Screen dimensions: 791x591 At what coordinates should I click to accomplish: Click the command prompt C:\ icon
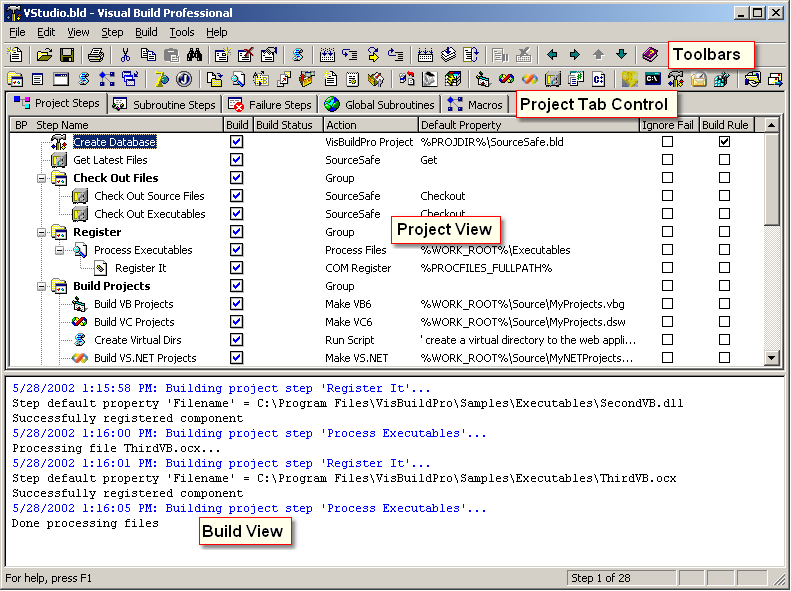tap(652, 79)
